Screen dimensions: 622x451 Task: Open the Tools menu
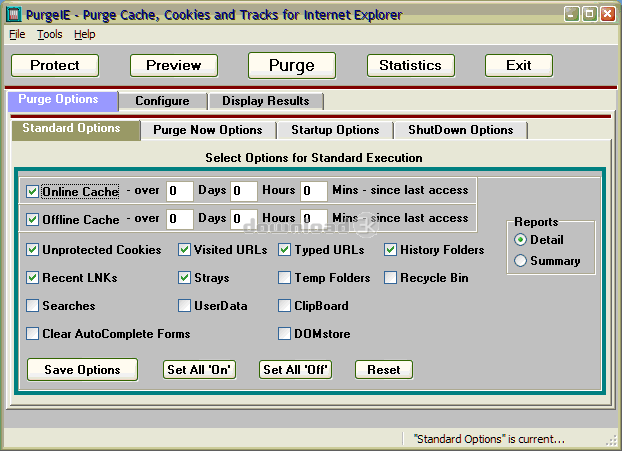point(50,35)
